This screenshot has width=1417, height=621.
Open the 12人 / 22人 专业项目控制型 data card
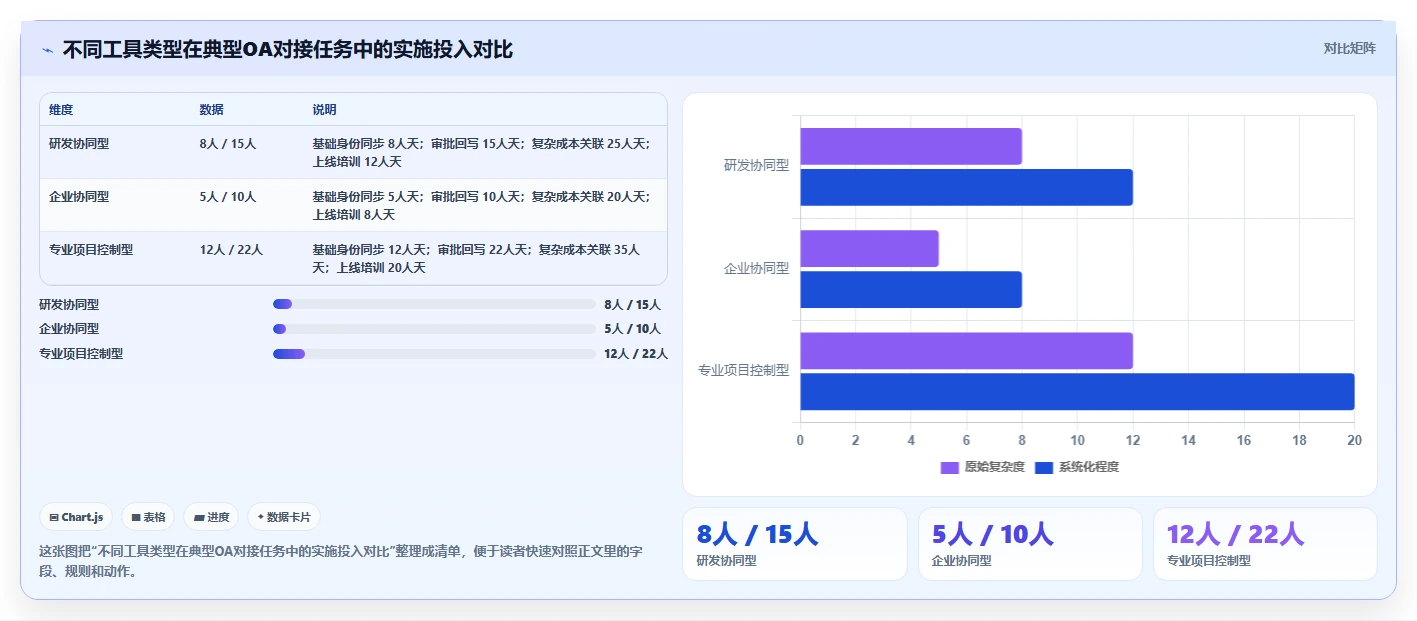1265,544
